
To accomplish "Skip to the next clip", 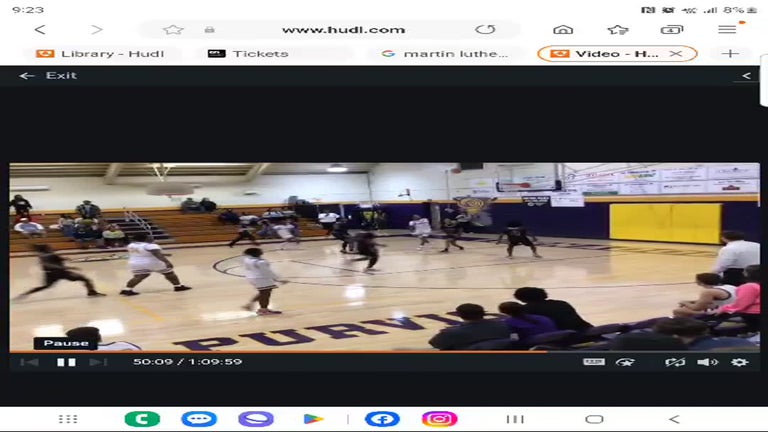I will pyautogui.click(x=98, y=362).
